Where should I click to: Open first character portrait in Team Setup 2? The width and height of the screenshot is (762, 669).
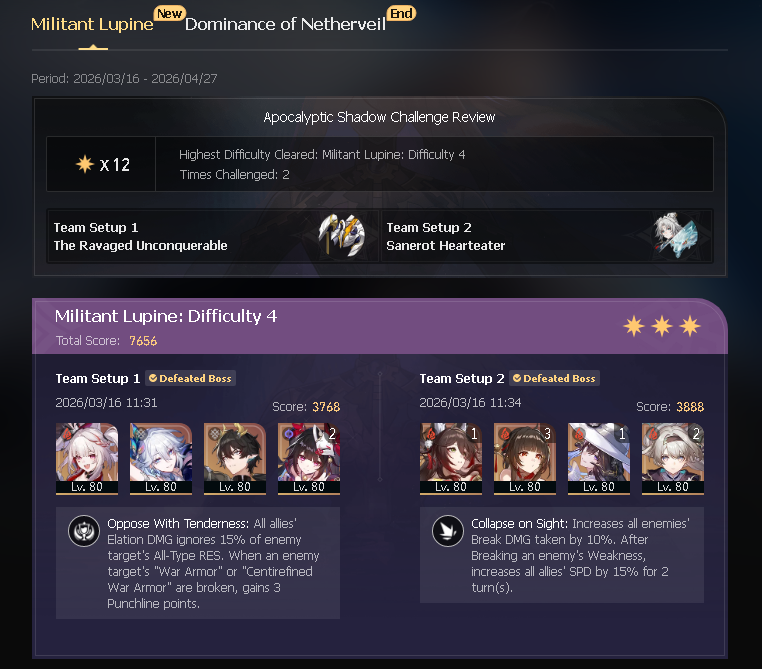point(451,459)
